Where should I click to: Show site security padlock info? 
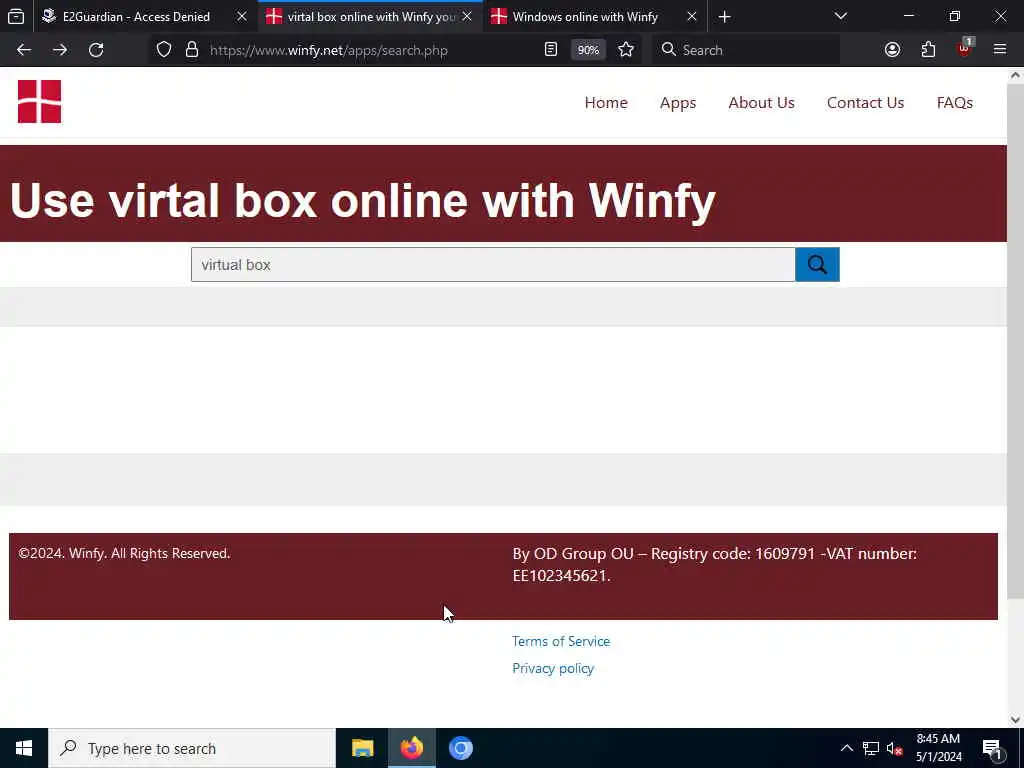tap(192, 50)
